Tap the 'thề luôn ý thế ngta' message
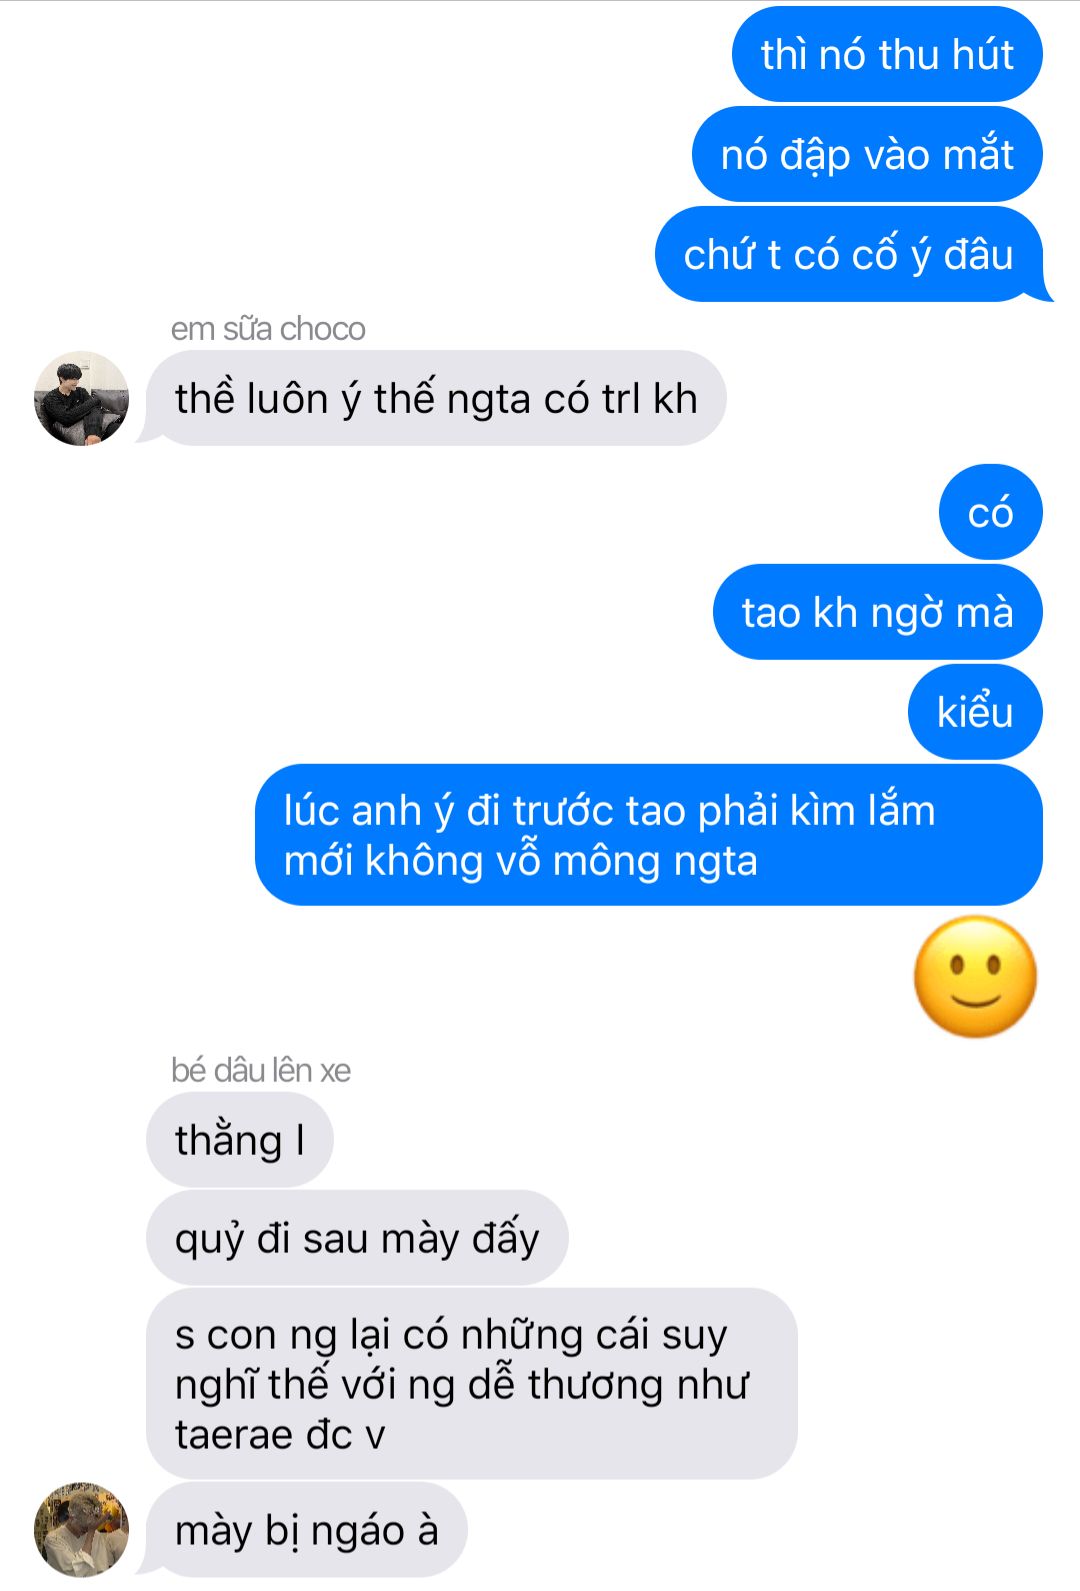This screenshot has width=1080, height=1591. point(436,398)
